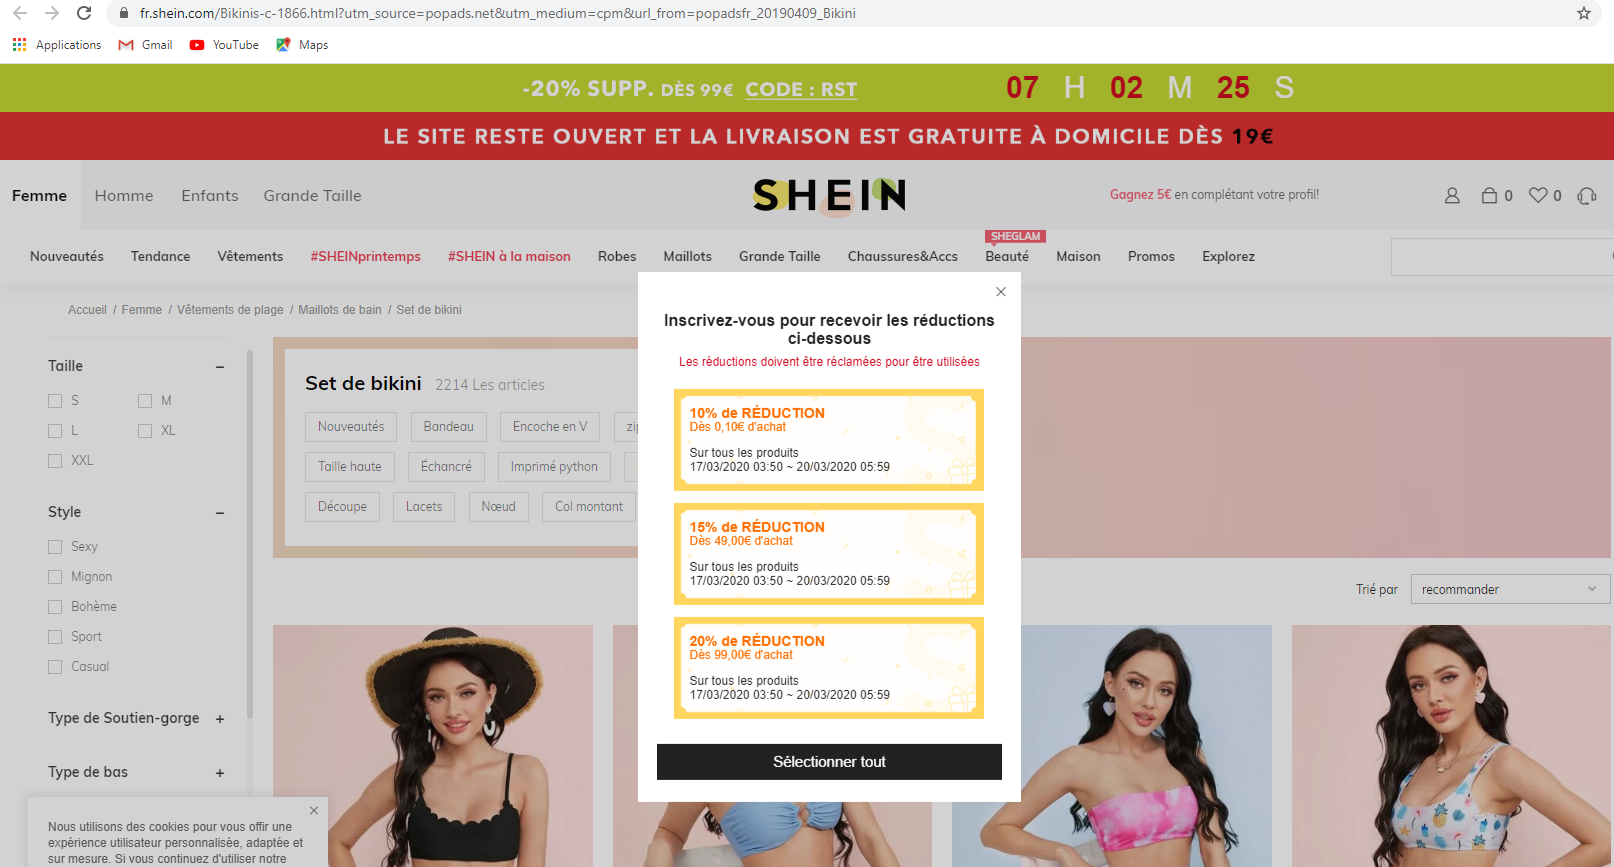Open the black bikini with hat product thumbnail
This screenshot has height=867, width=1614.
click(x=433, y=746)
